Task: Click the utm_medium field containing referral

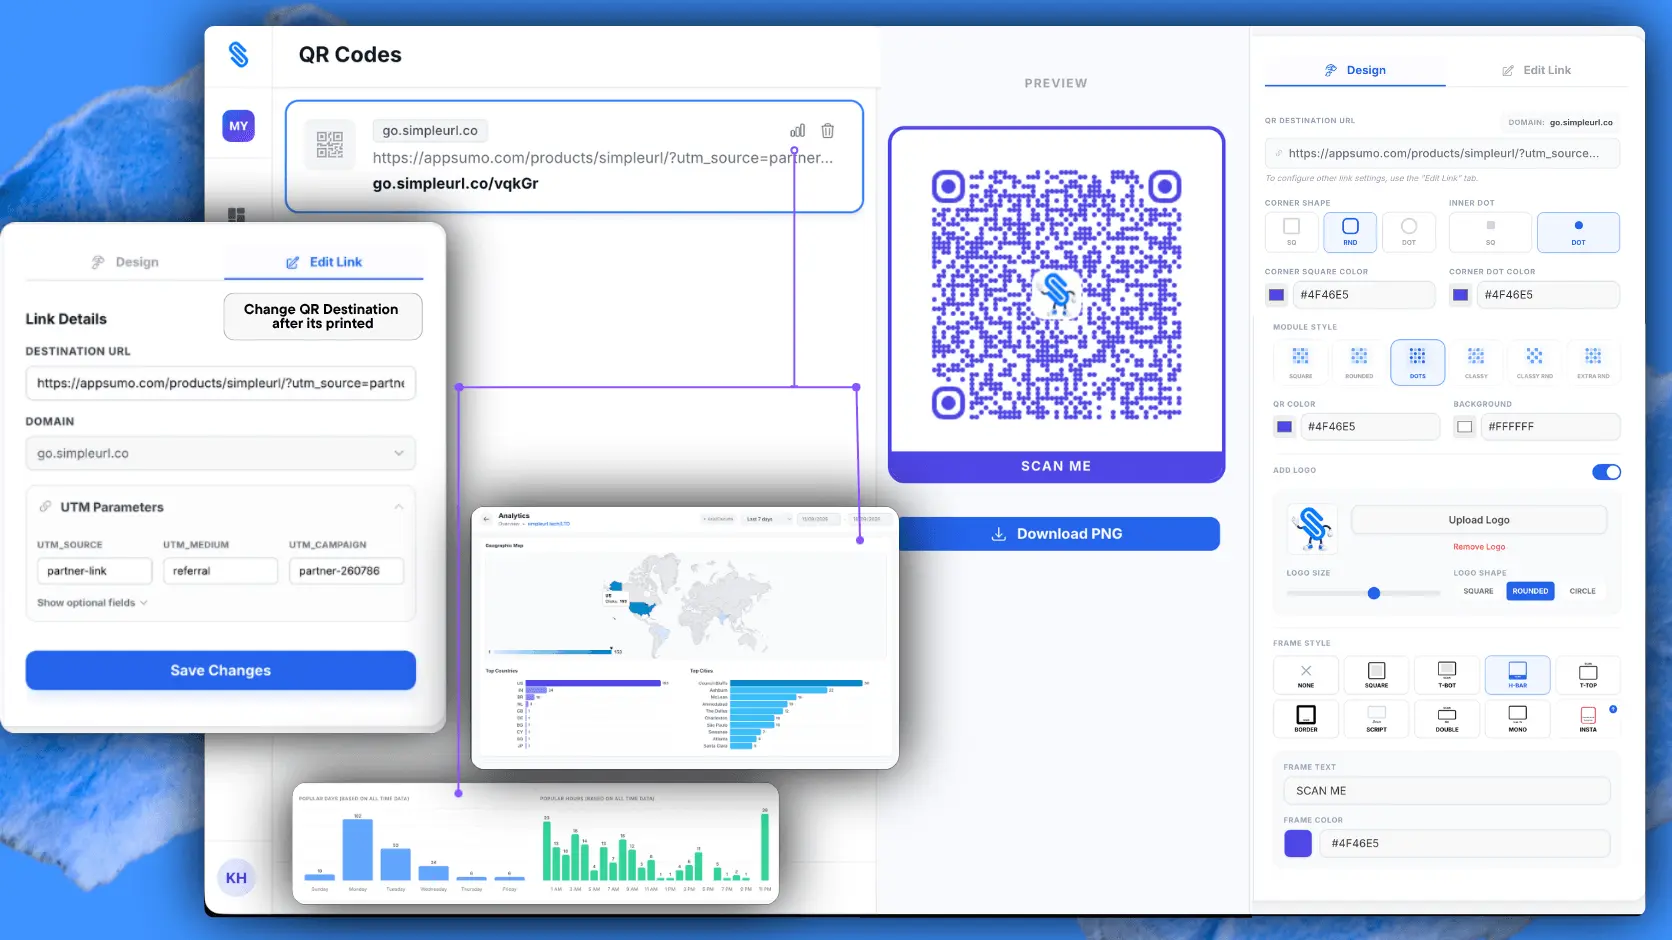Action: (220, 571)
